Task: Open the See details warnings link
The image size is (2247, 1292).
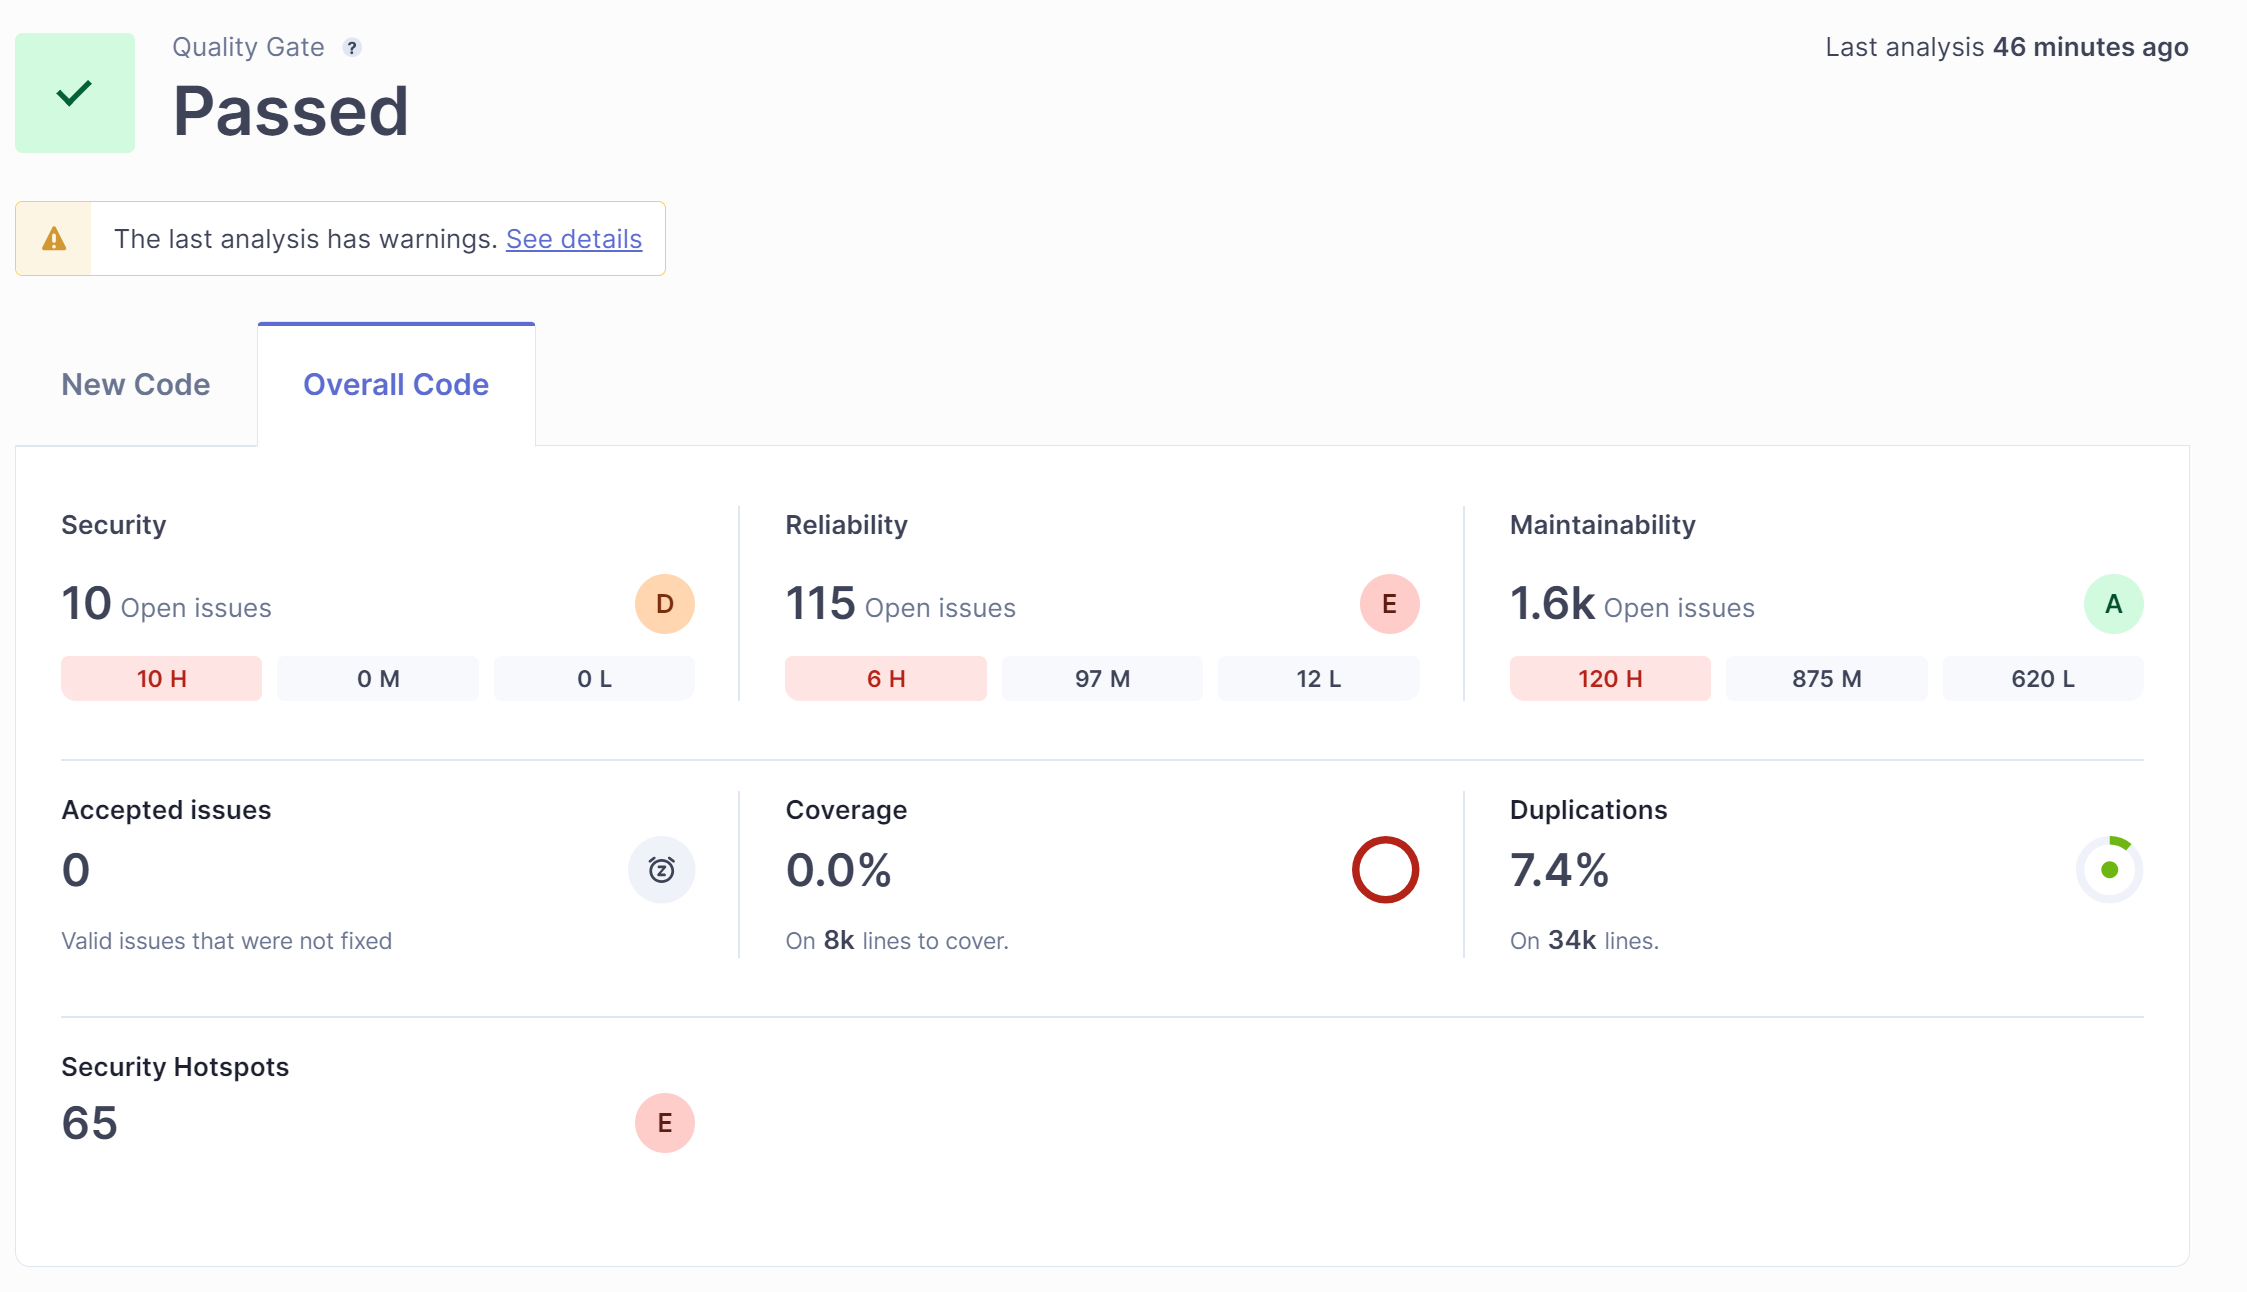Action: pyautogui.click(x=574, y=239)
